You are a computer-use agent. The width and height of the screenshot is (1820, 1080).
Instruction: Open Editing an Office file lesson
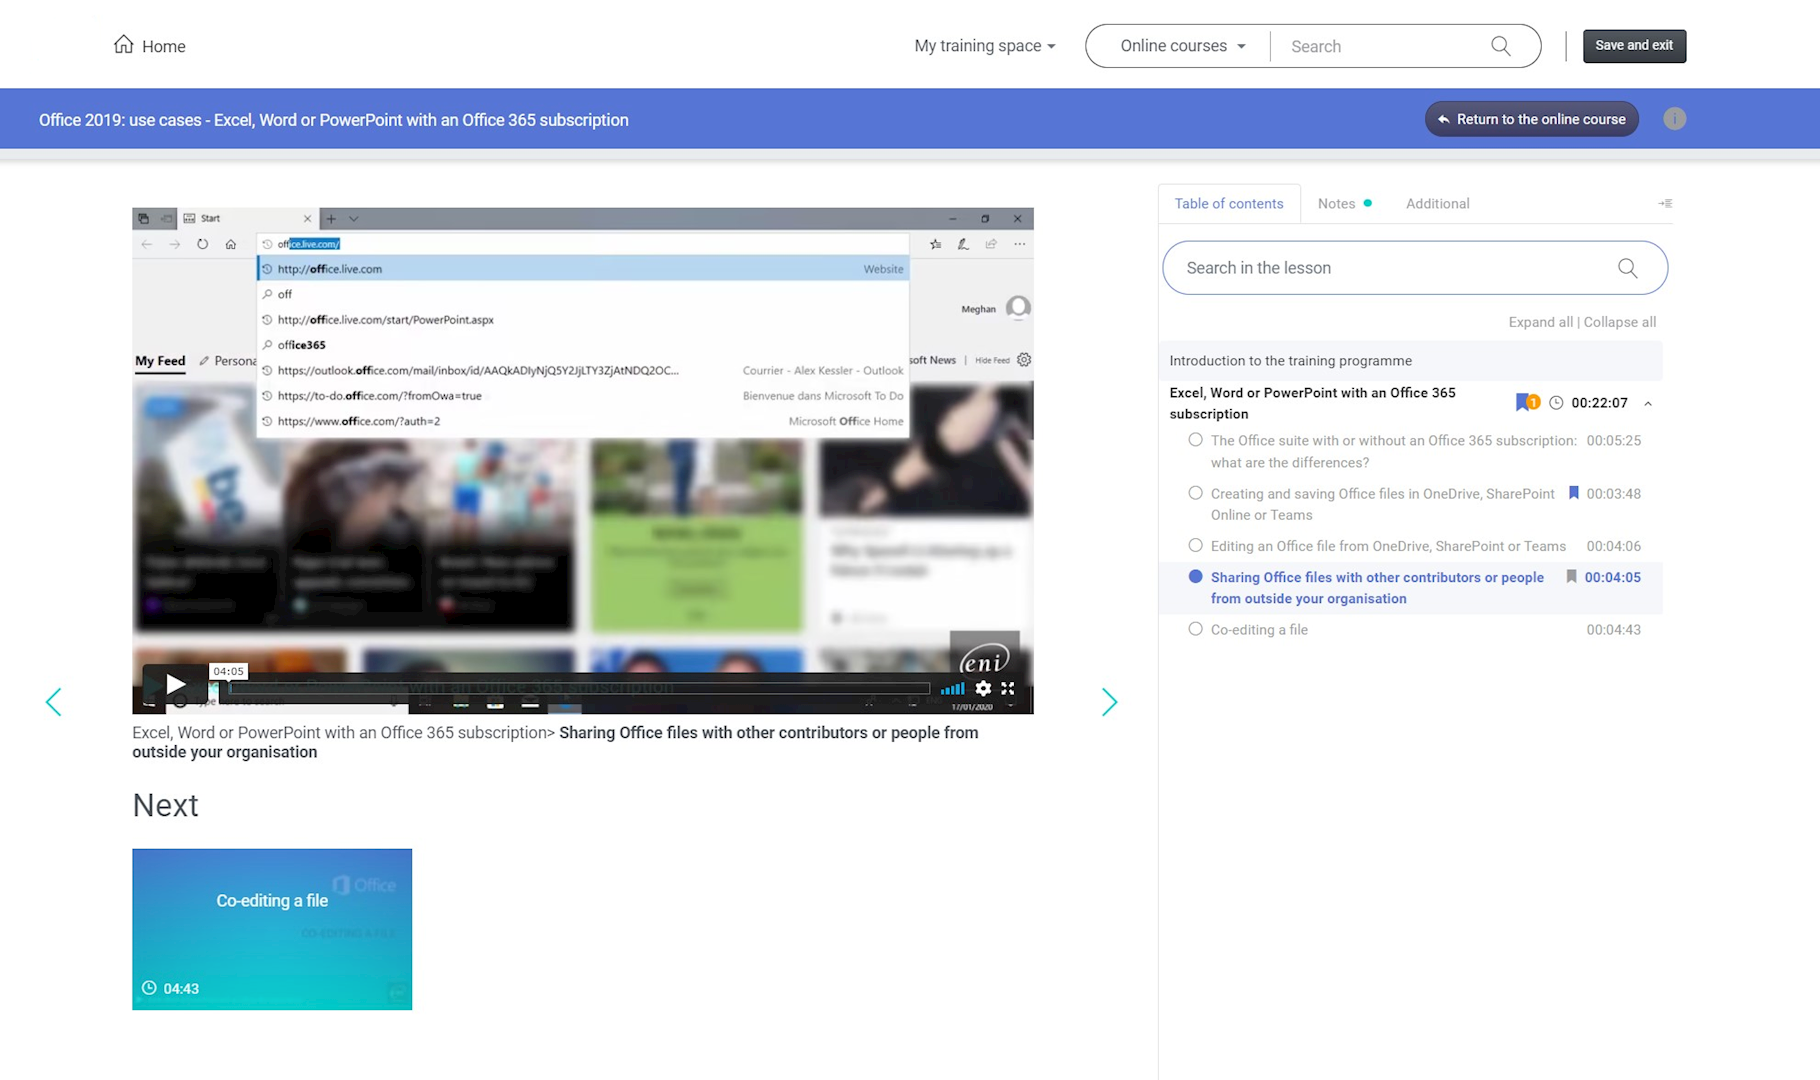pos(1388,546)
